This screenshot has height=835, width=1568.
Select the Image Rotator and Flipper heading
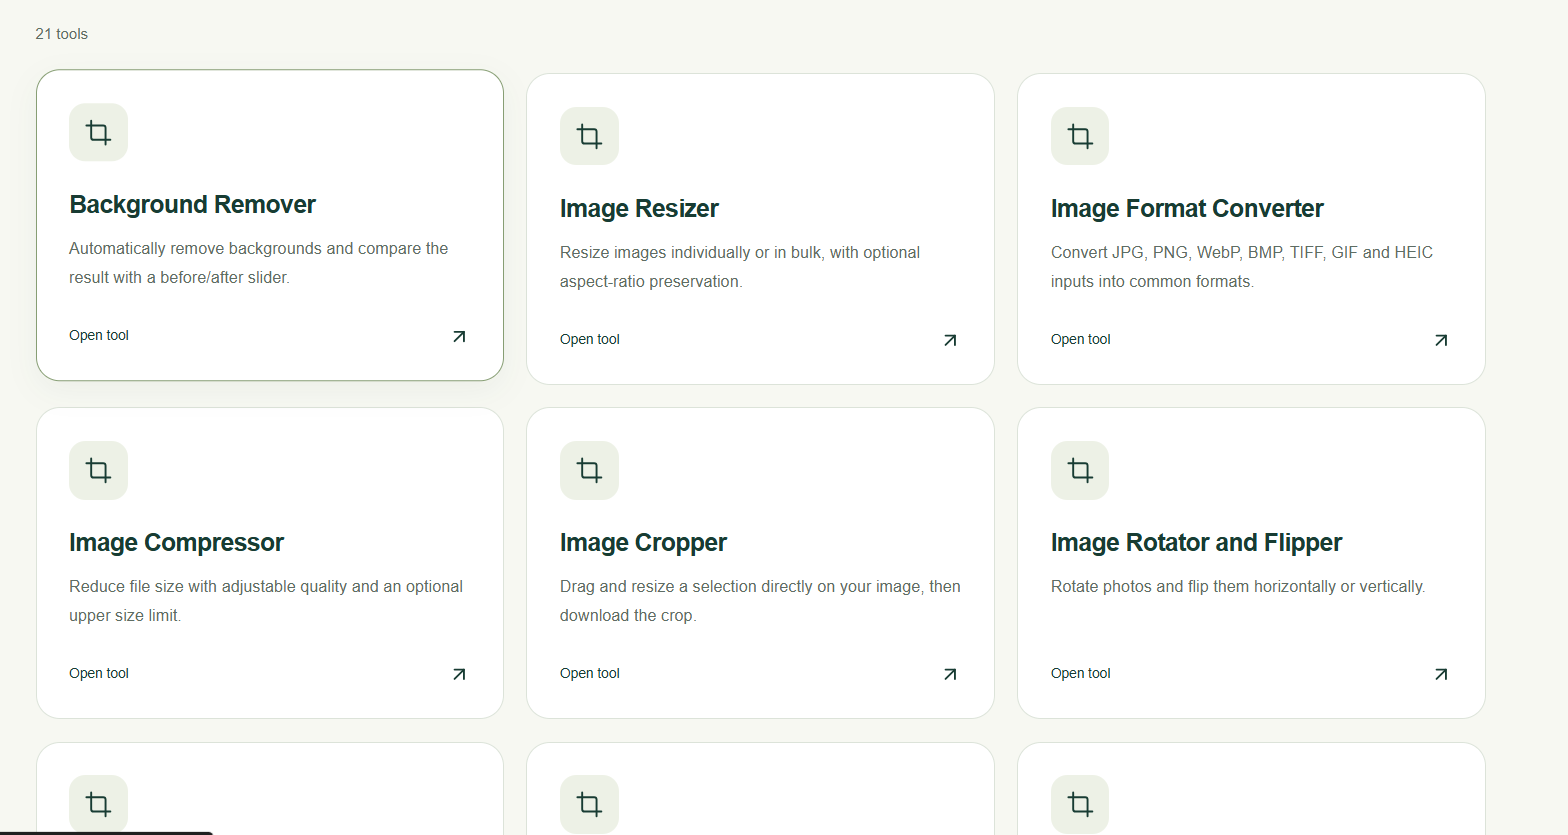(1196, 543)
